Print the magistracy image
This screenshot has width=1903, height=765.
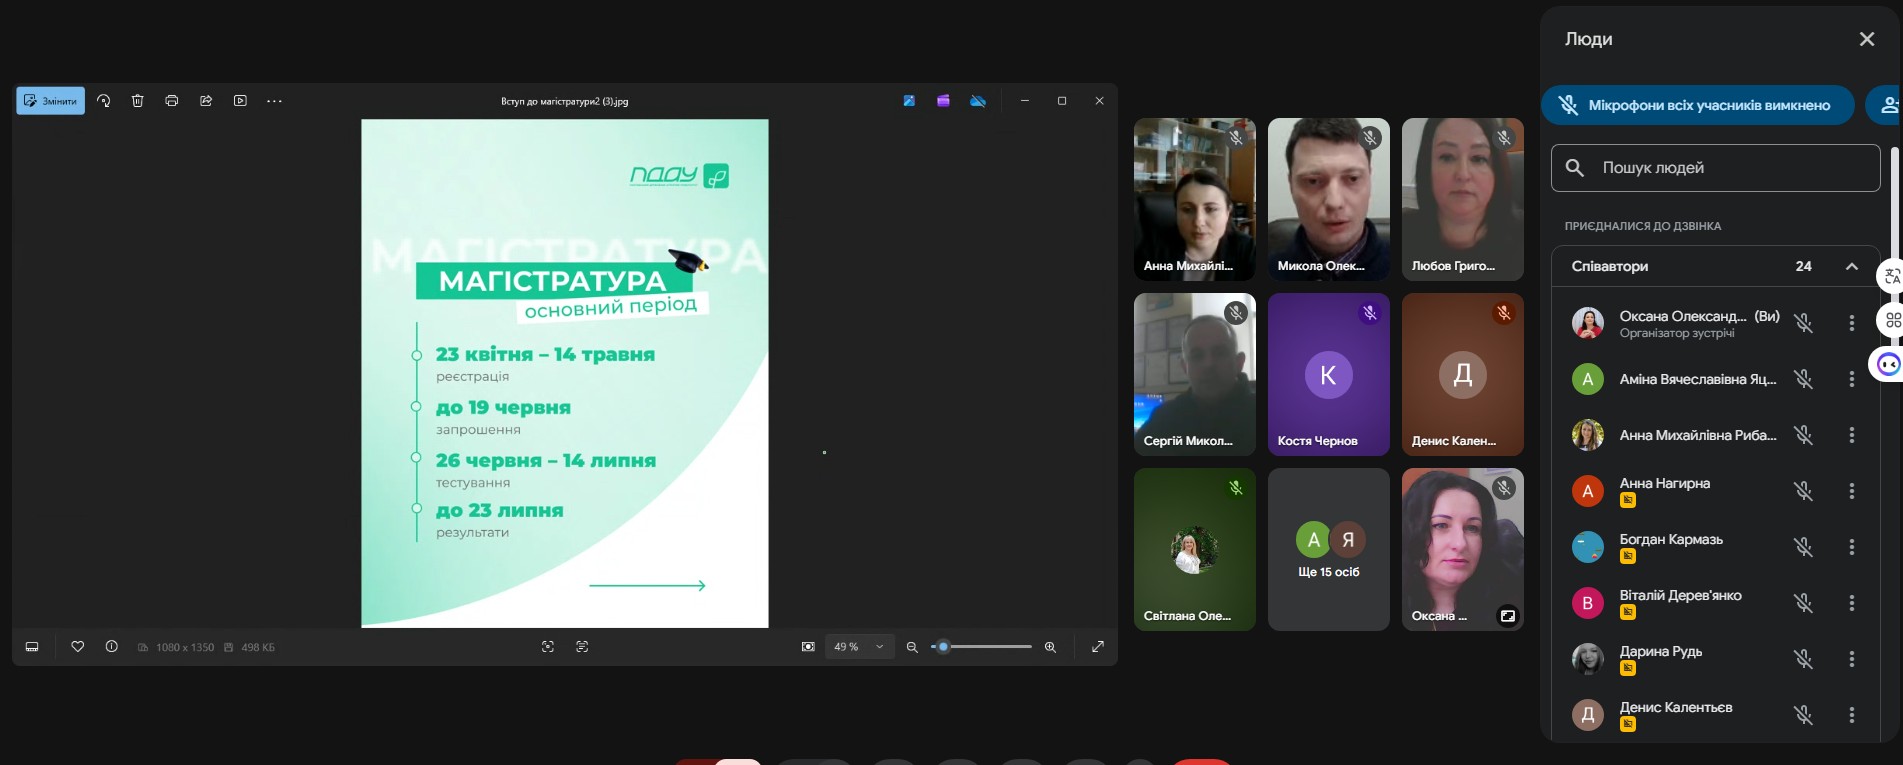pyautogui.click(x=172, y=101)
